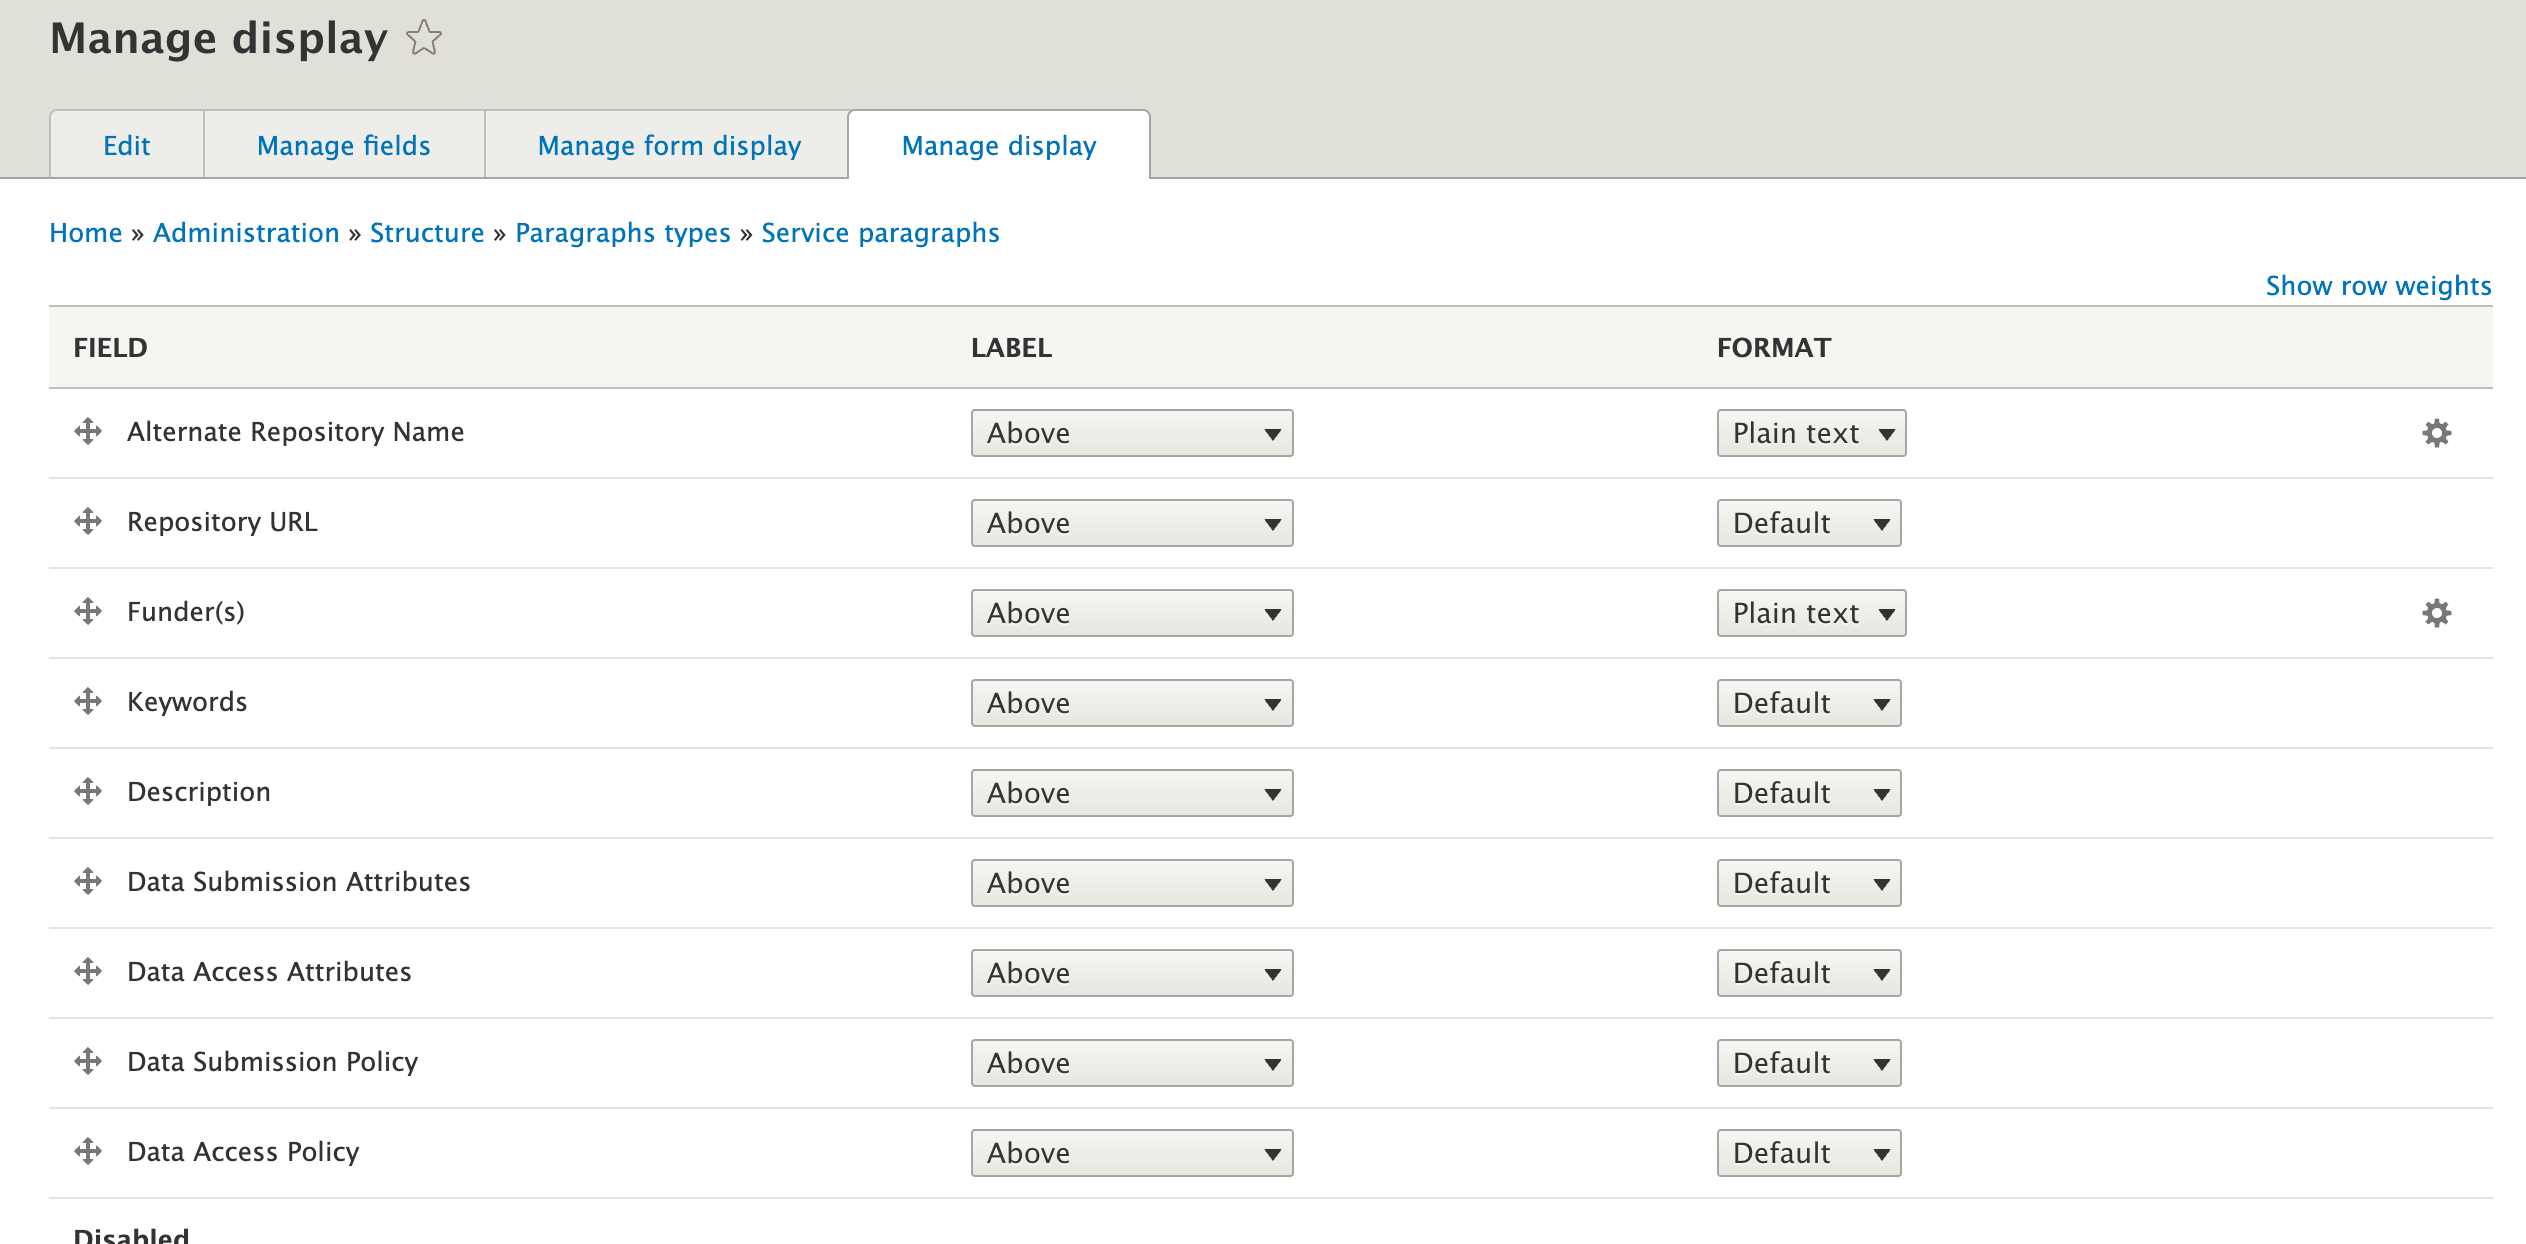
Task: Open format dropdown for Funder(s)
Action: click(1810, 613)
